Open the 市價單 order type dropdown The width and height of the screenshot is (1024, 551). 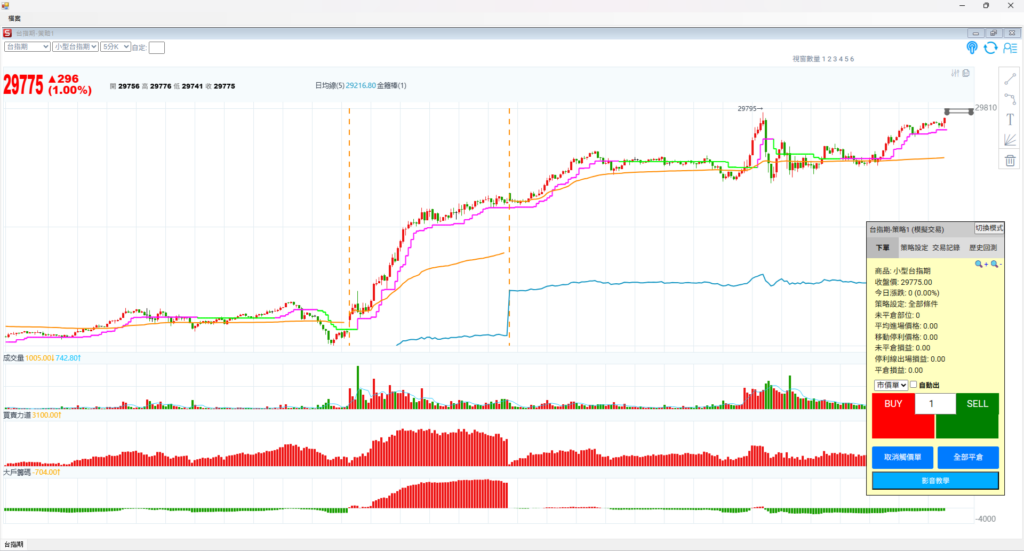[x=890, y=385]
